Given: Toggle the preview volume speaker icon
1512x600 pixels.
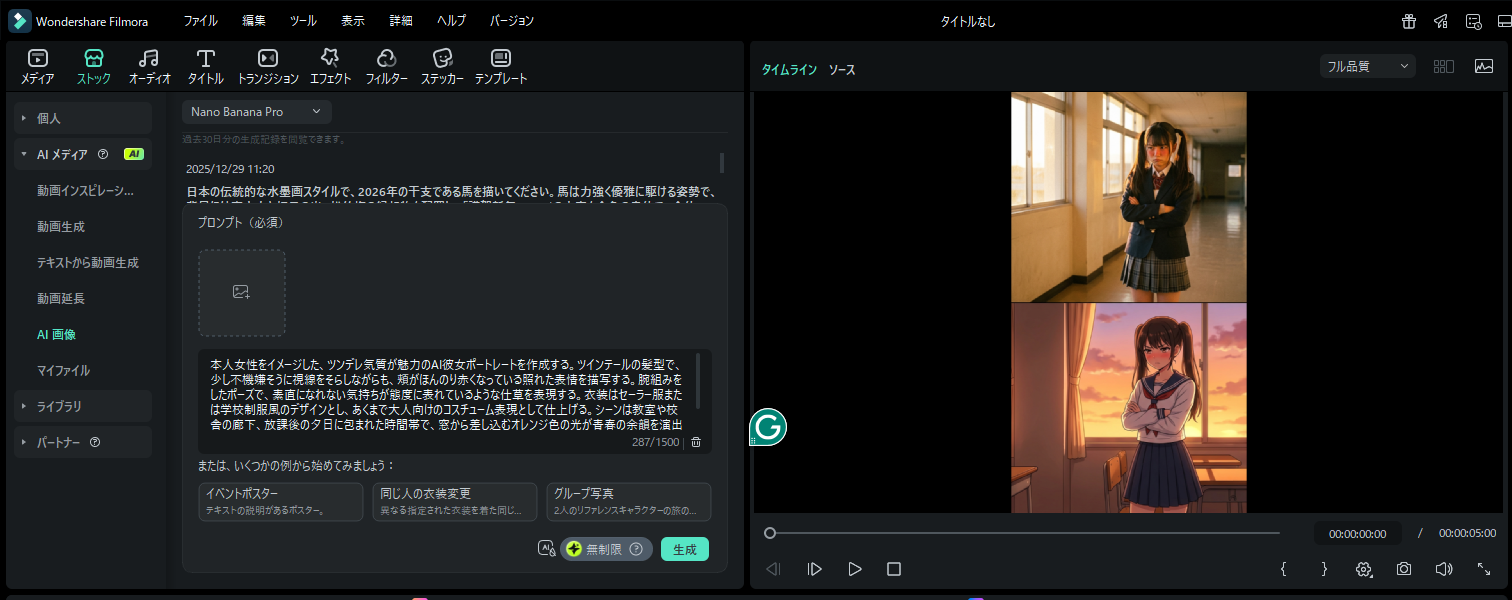Looking at the screenshot, I should 1443,569.
